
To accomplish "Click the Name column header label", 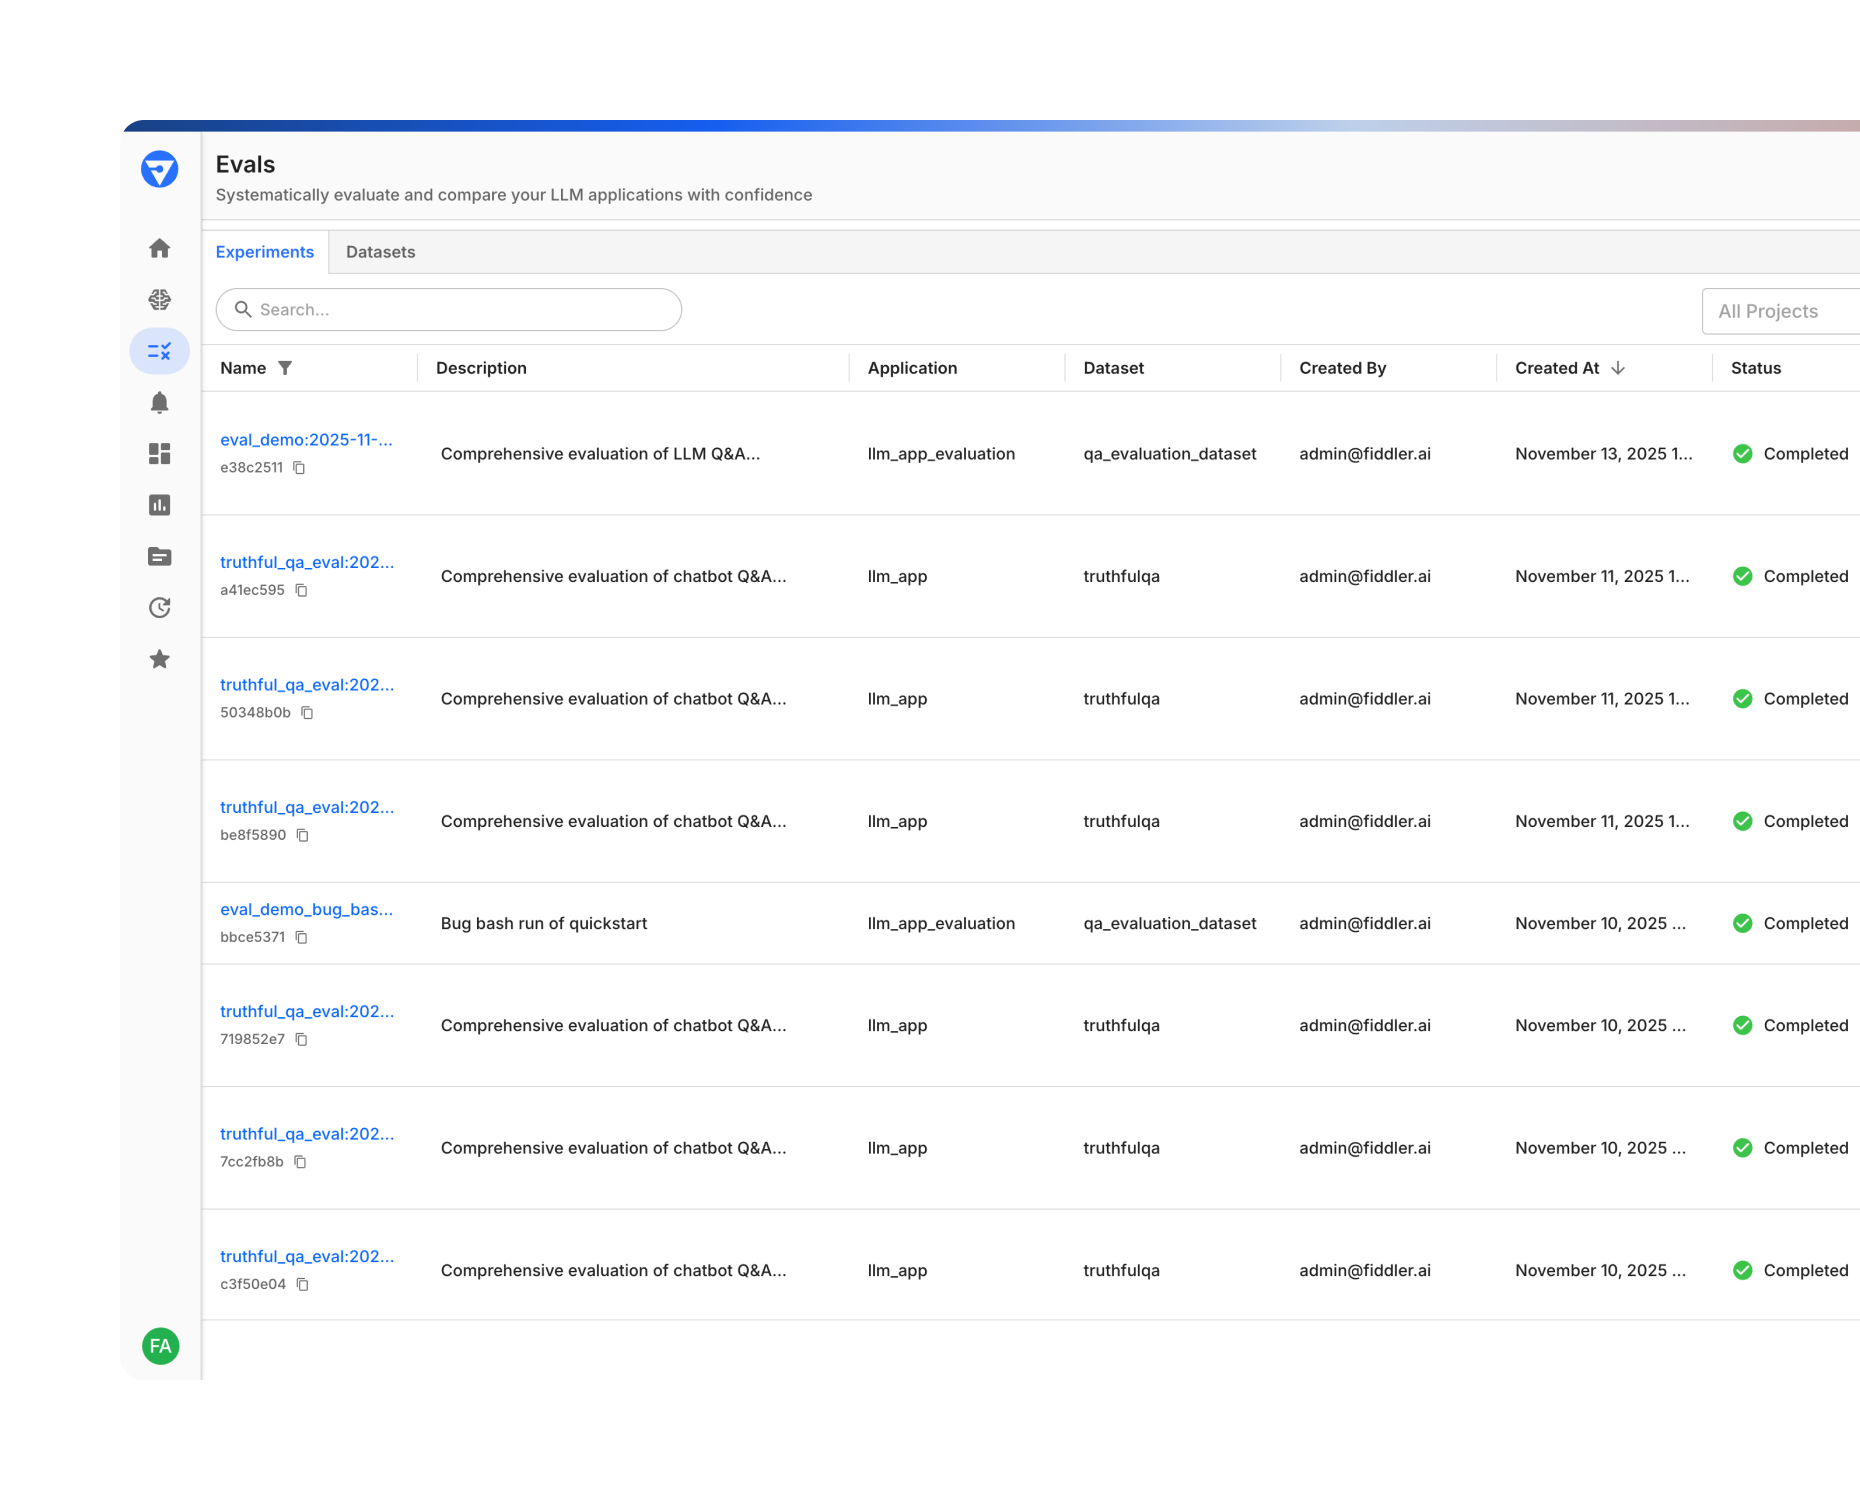I will (243, 368).
